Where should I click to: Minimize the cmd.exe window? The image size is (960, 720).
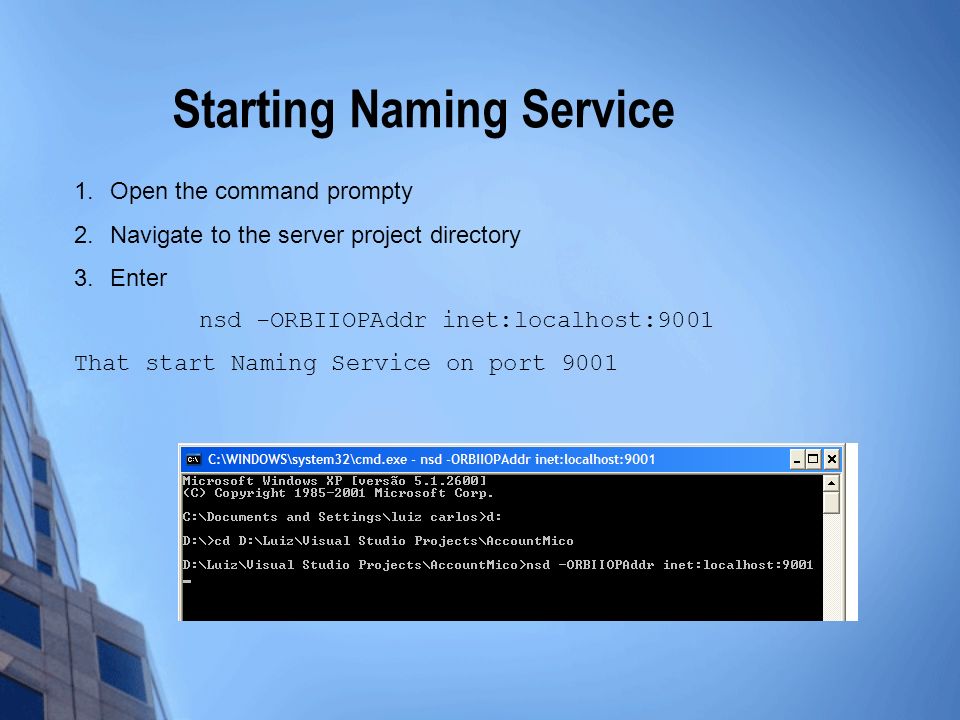point(797,459)
